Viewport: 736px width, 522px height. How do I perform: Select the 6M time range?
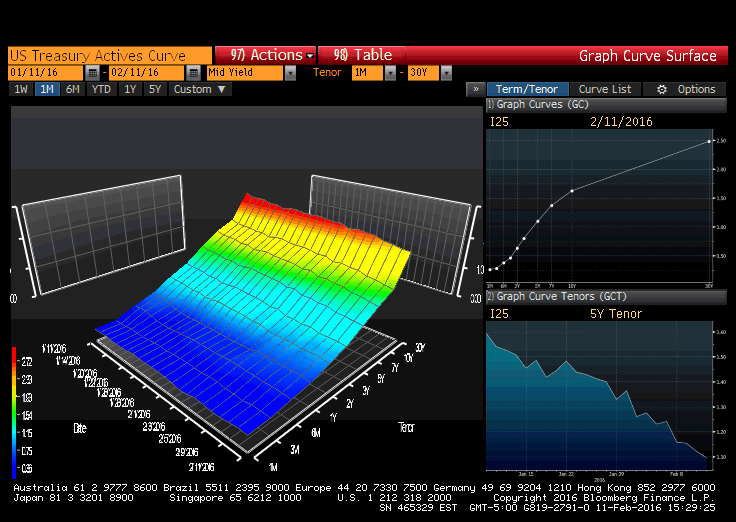(x=73, y=89)
